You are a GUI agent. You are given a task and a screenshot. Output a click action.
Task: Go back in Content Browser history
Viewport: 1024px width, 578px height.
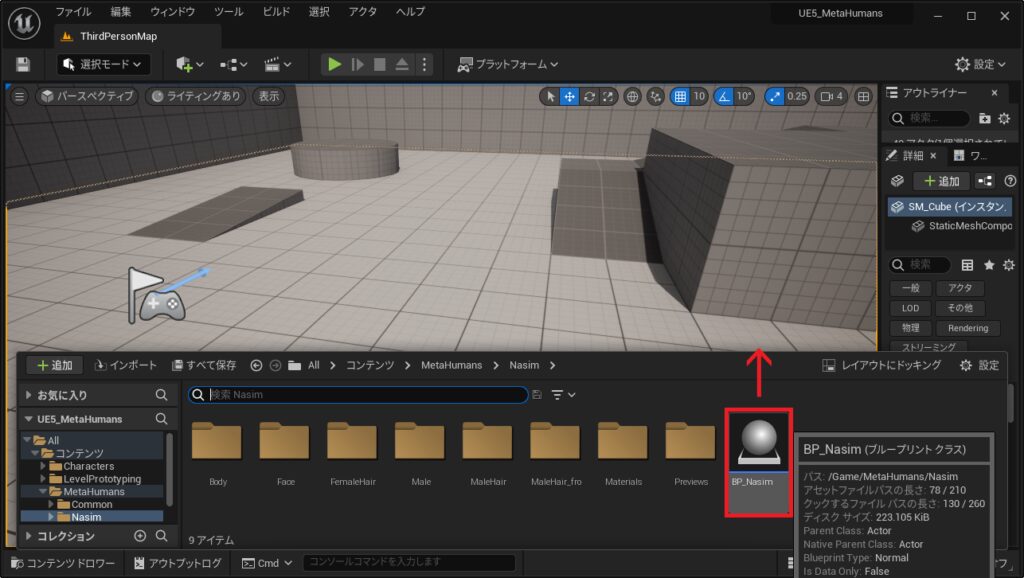[256, 365]
